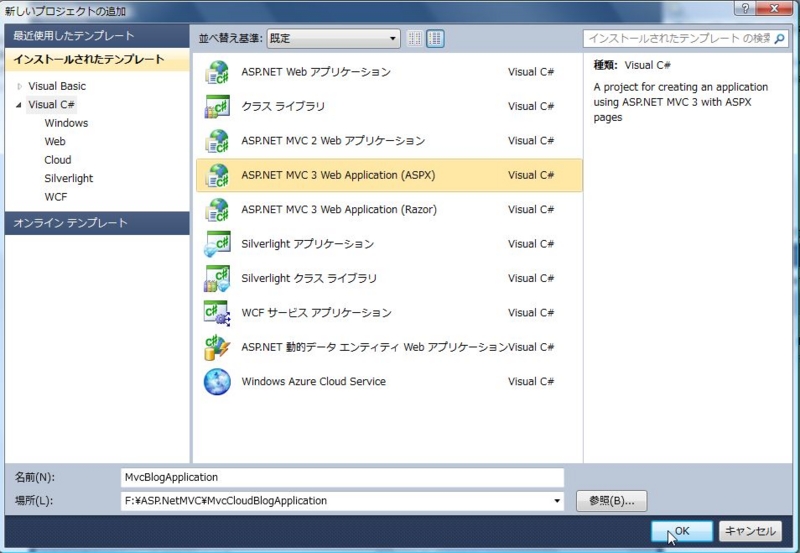Click the 参照(B)... browse button
This screenshot has width=800, height=553.
pyautogui.click(x=611, y=501)
